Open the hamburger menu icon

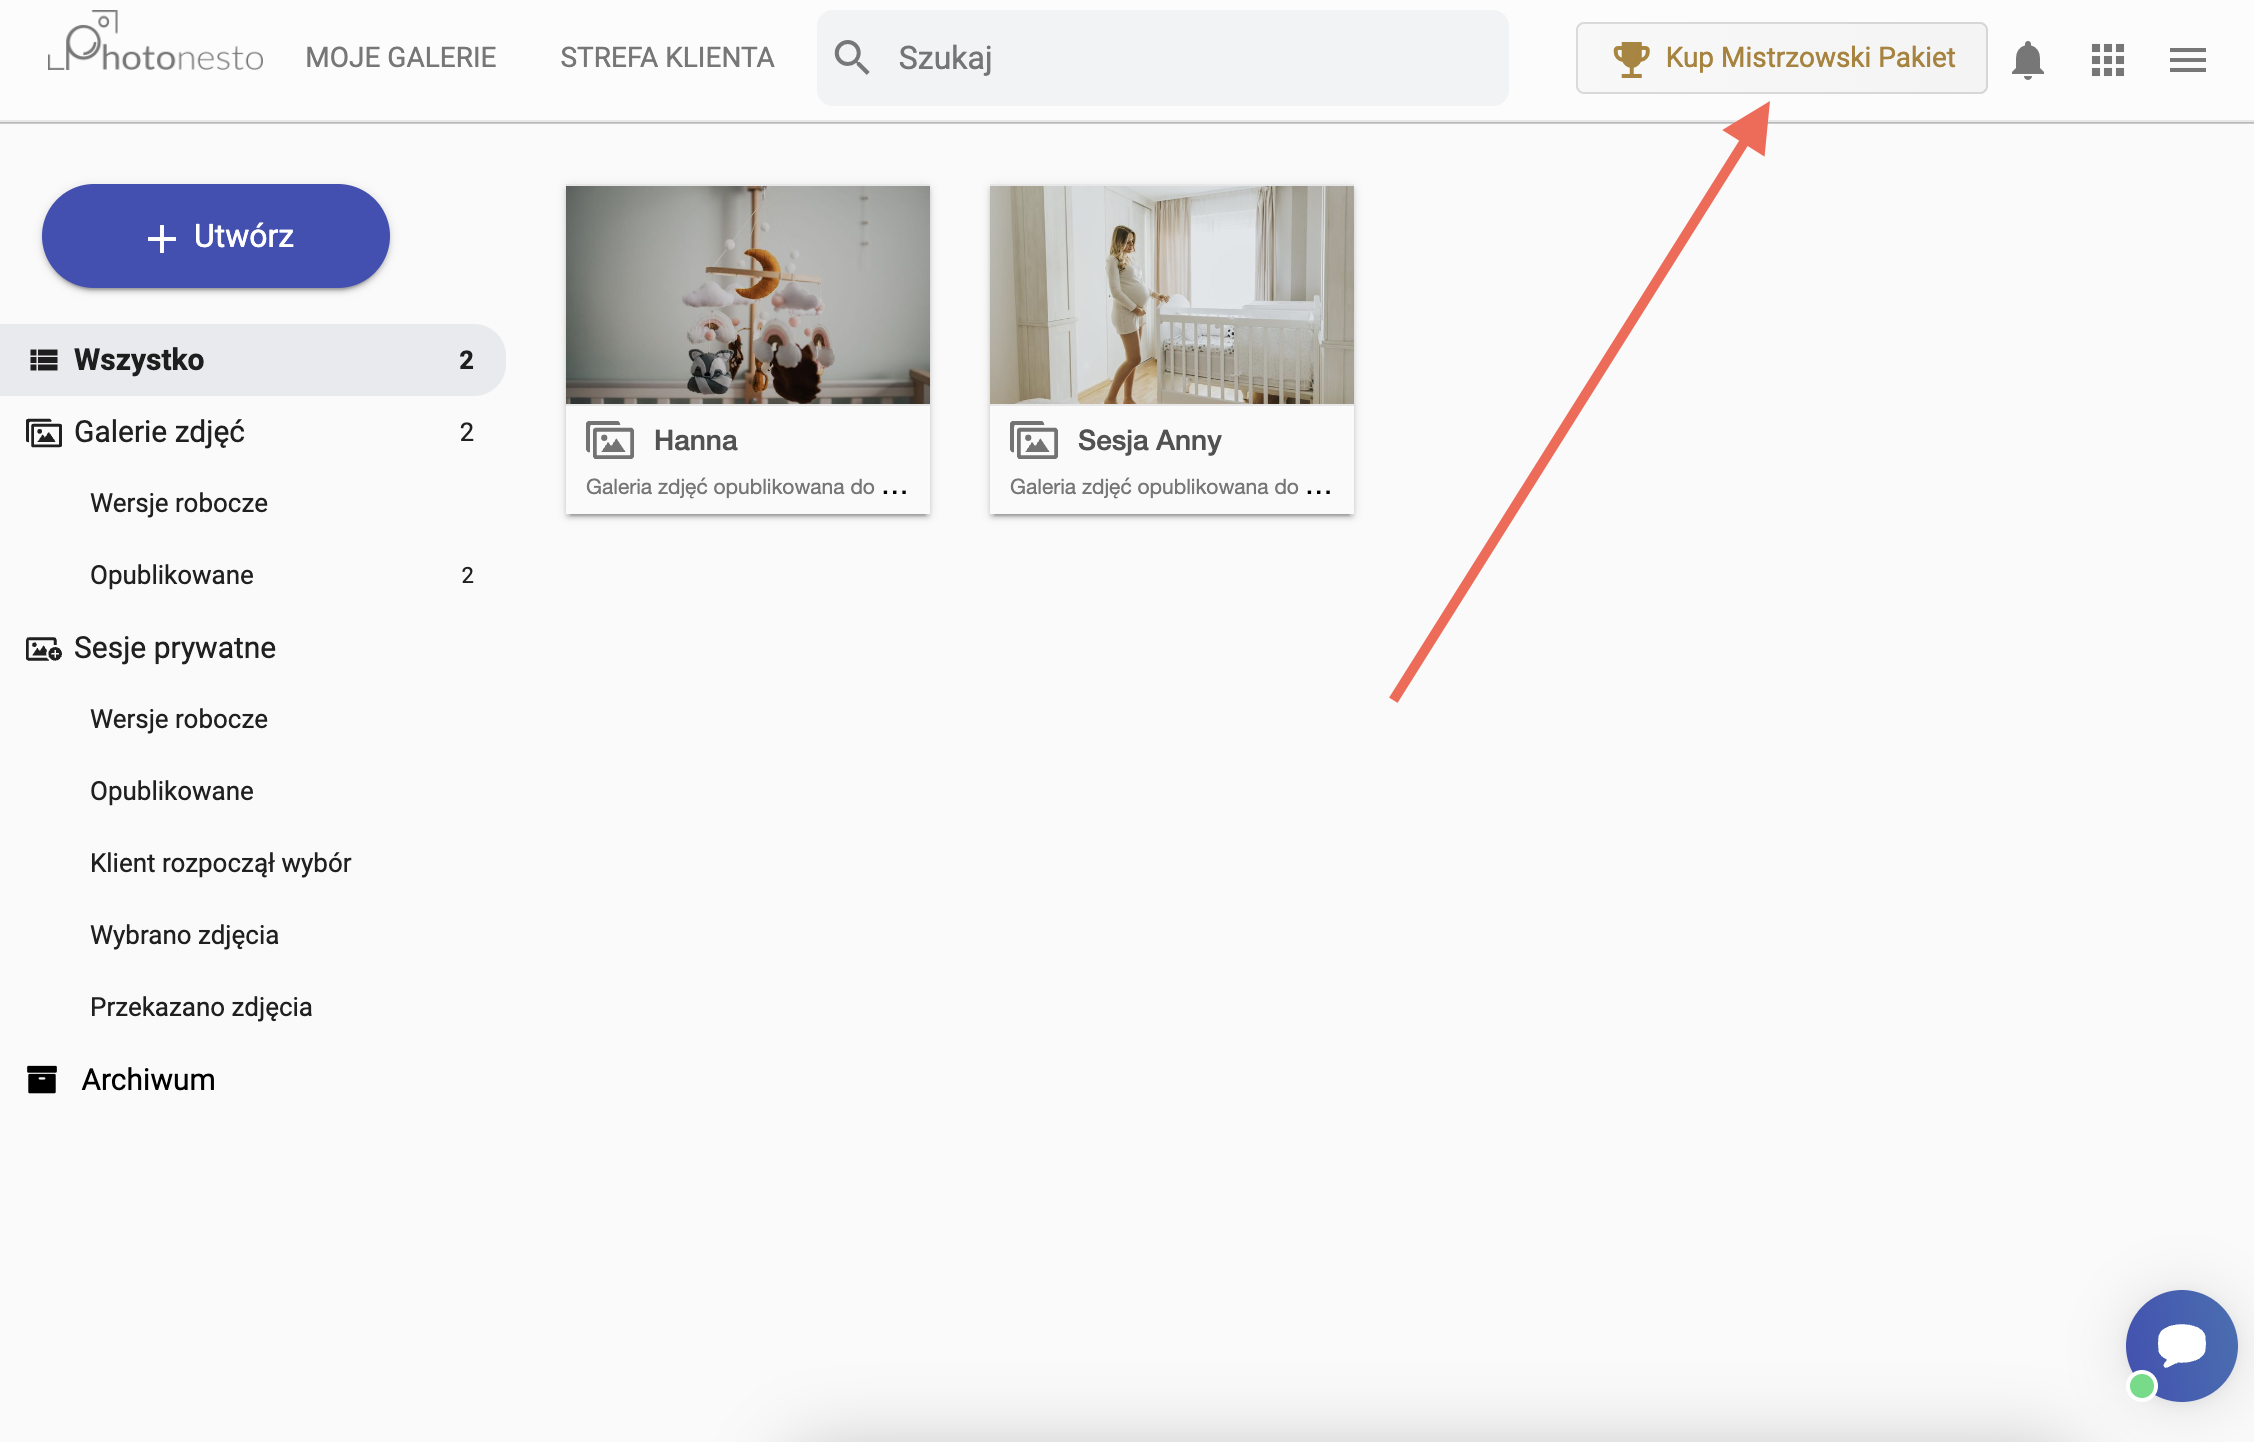(x=2188, y=60)
